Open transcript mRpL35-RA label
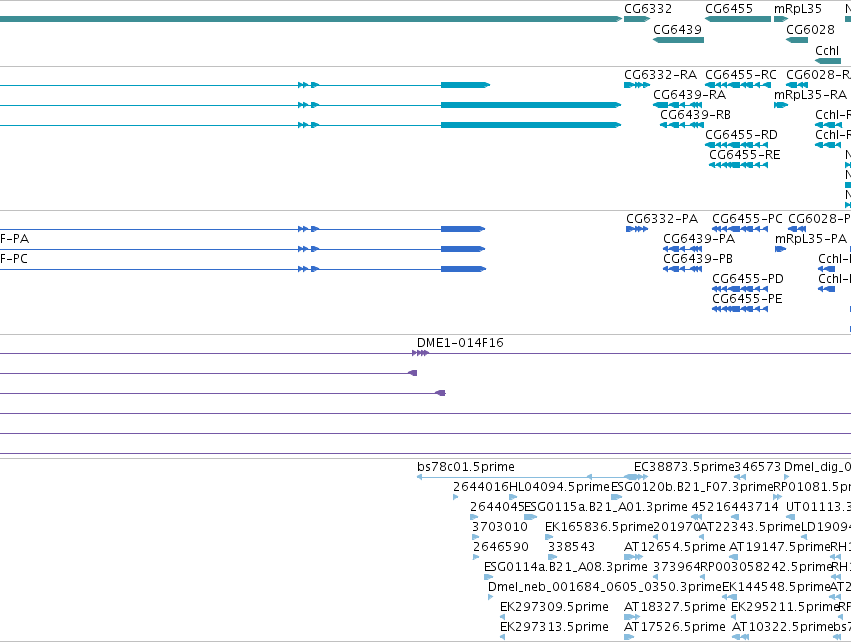This screenshot has width=851, height=642. pyautogui.click(x=810, y=94)
